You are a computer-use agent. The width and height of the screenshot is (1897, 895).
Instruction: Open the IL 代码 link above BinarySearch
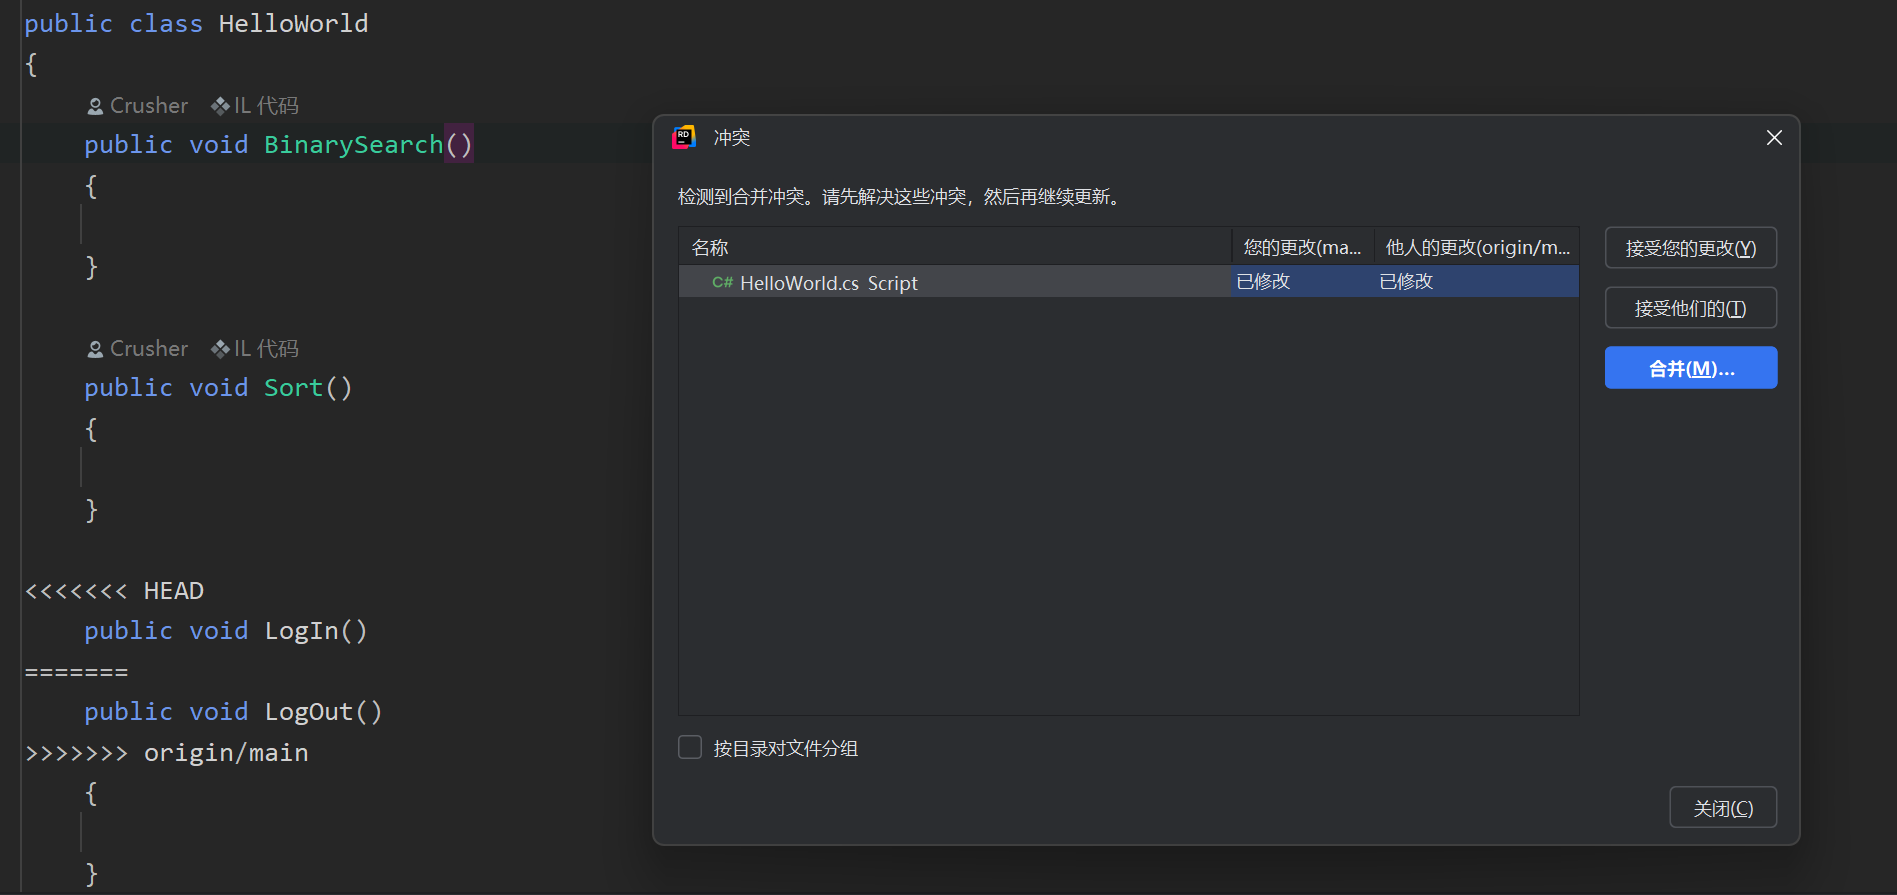[x=265, y=106]
